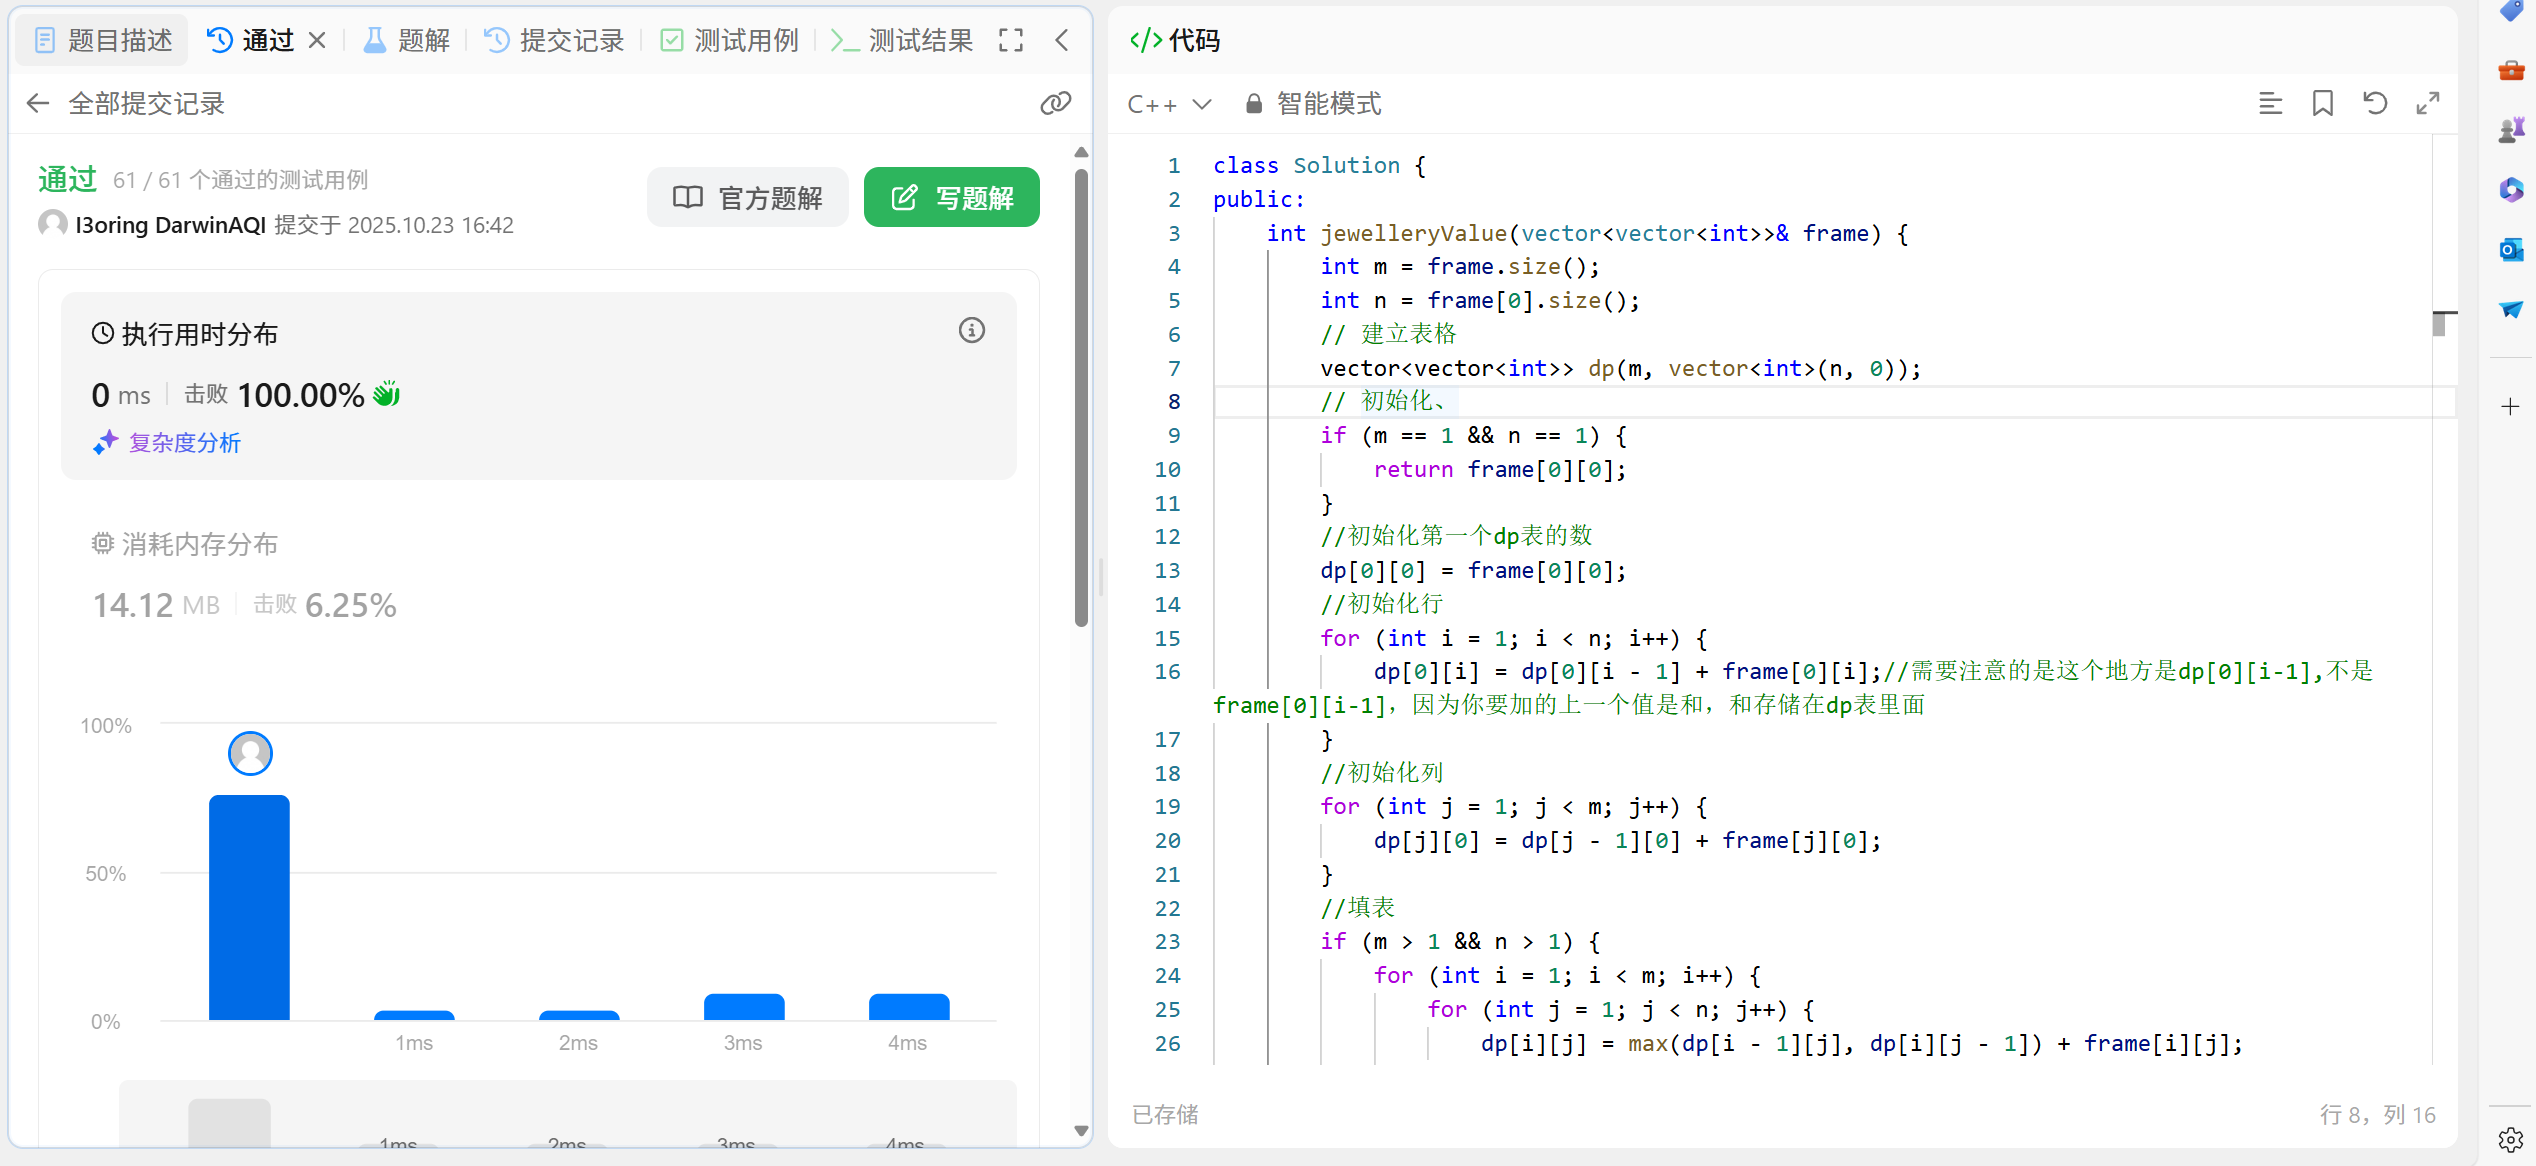Image resolution: width=2536 pixels, height=1166 pixels.
Task: Open the C++ language dropdown
Action: (x=1169, y=103)
